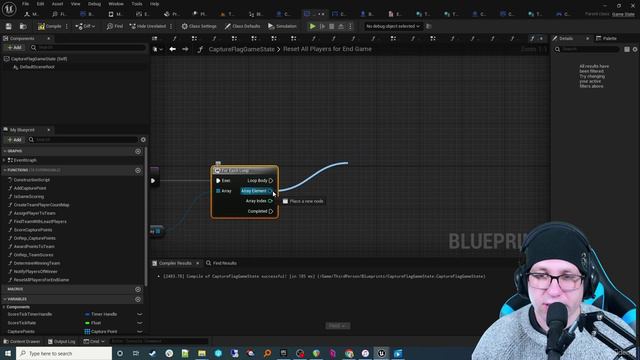This screenshot has width=640, height=360.
Task: Open the ConstructionScript function
Action: point(31,180)
